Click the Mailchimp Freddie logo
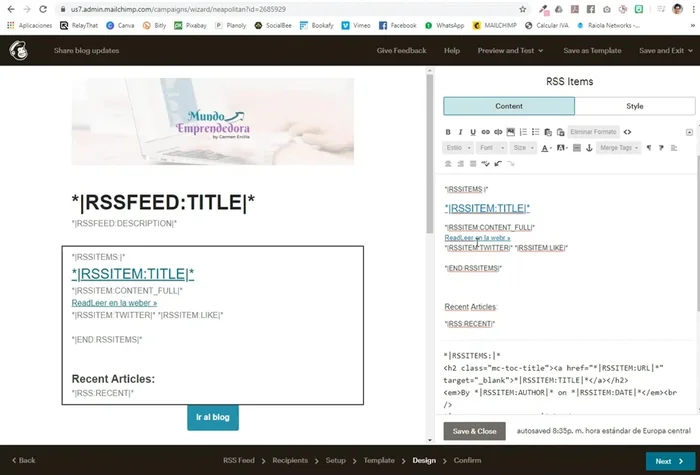Screen dimensions: 700x475 click(18, 50)
